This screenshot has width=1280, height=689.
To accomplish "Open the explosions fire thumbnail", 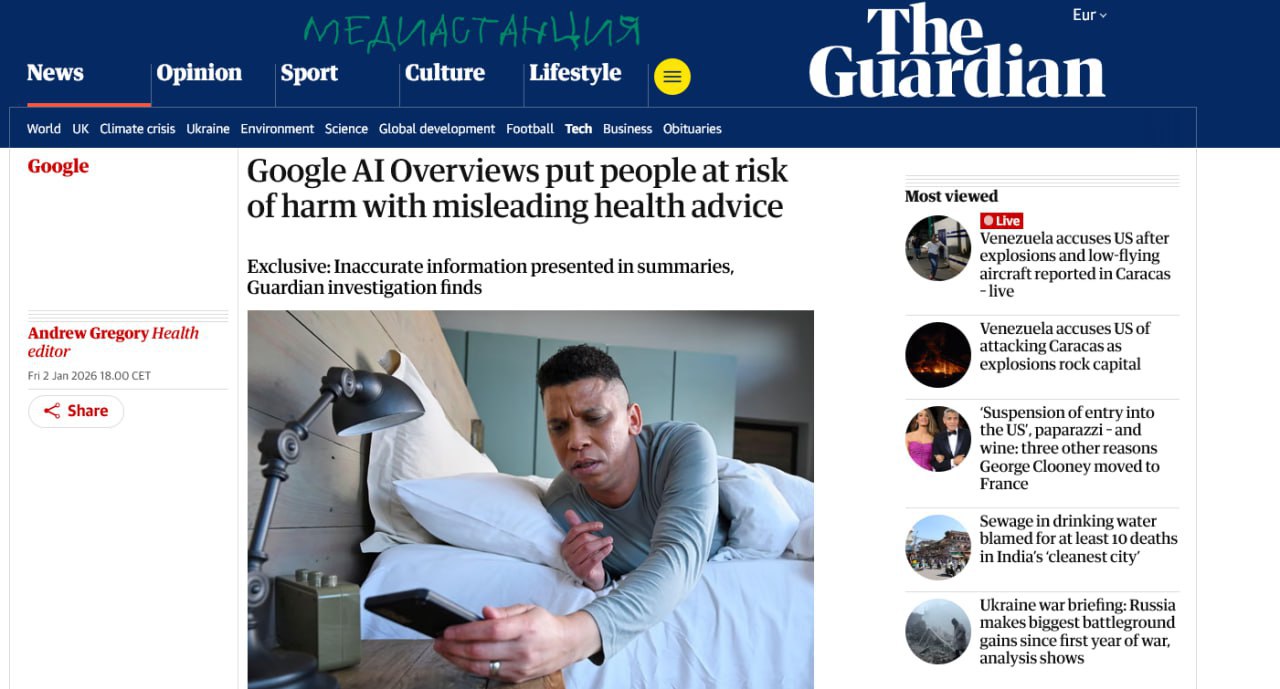I will (x=938, y=354).
